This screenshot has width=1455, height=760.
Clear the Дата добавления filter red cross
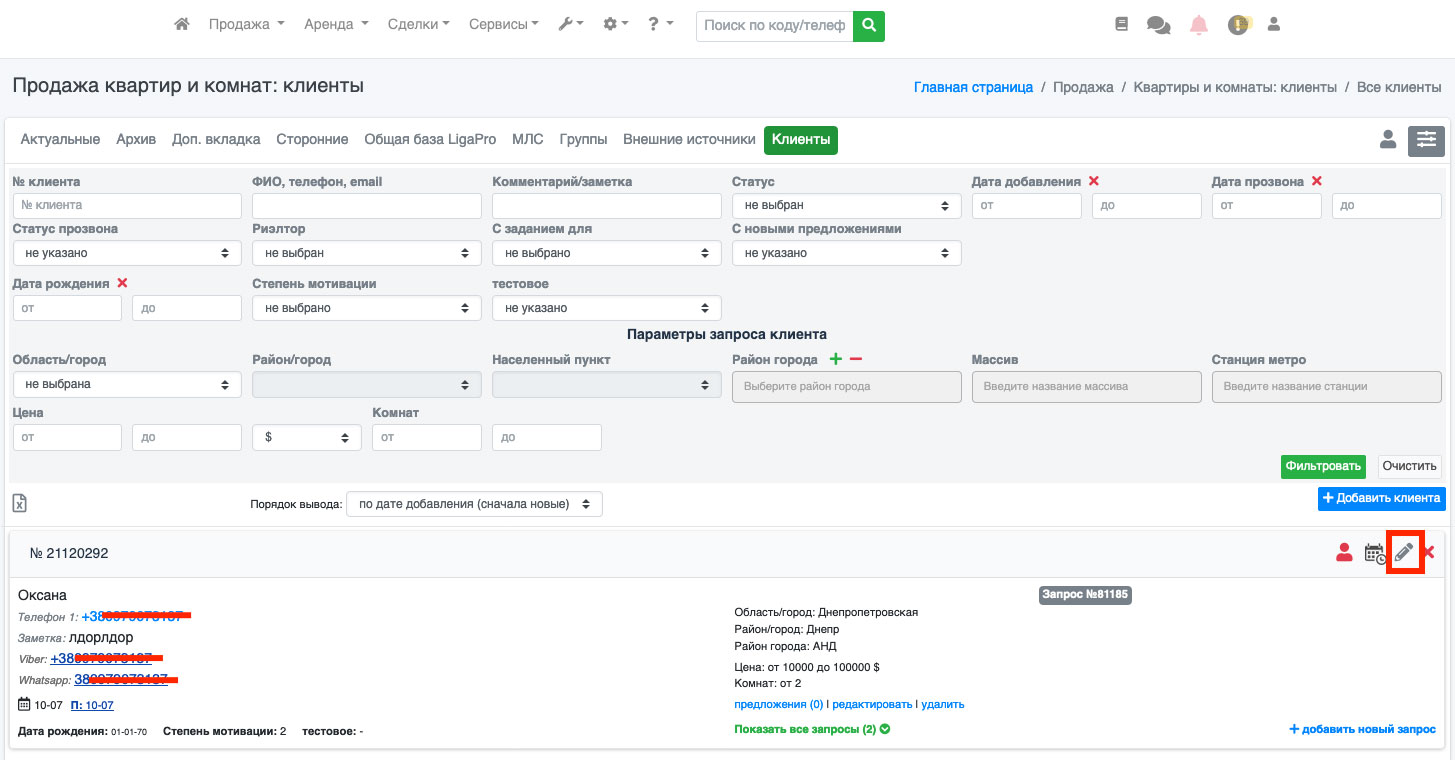[x=1094, y=181]
